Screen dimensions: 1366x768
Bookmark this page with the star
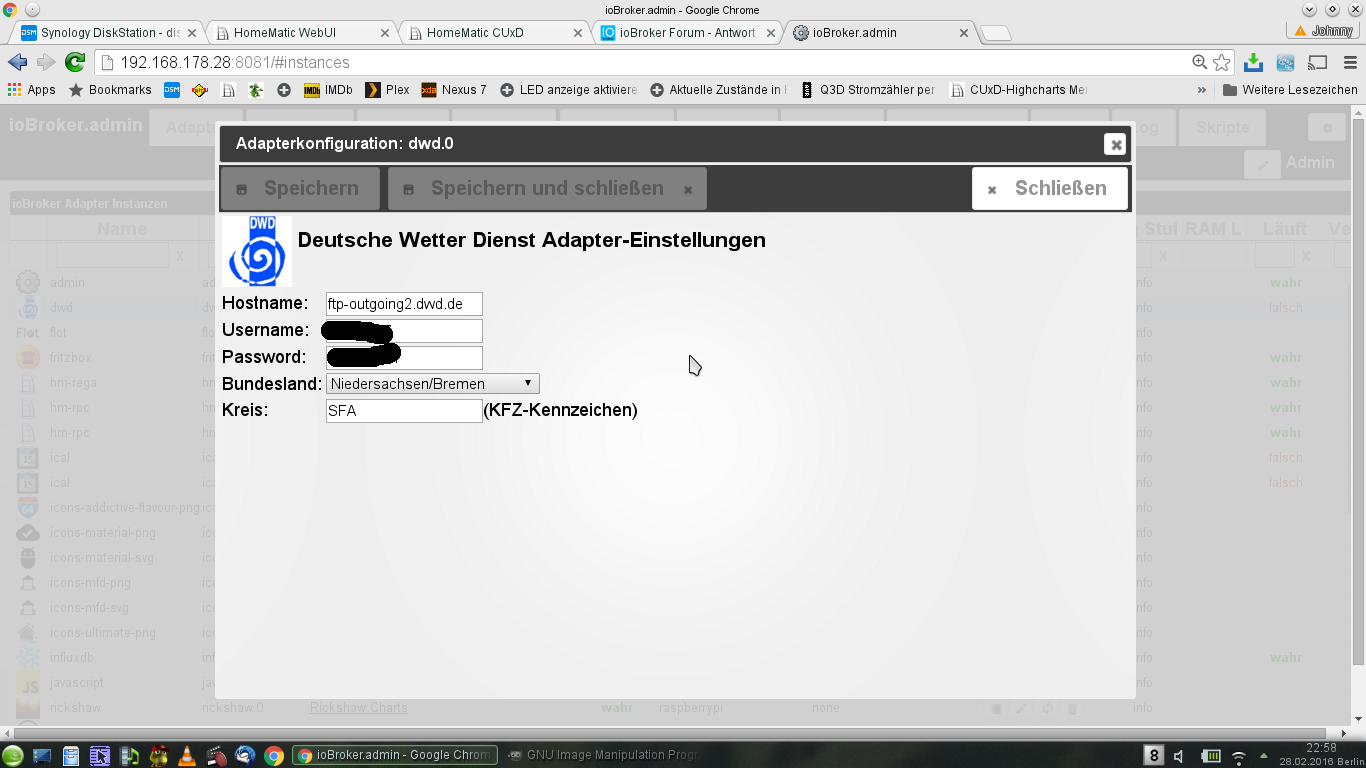1222,62
